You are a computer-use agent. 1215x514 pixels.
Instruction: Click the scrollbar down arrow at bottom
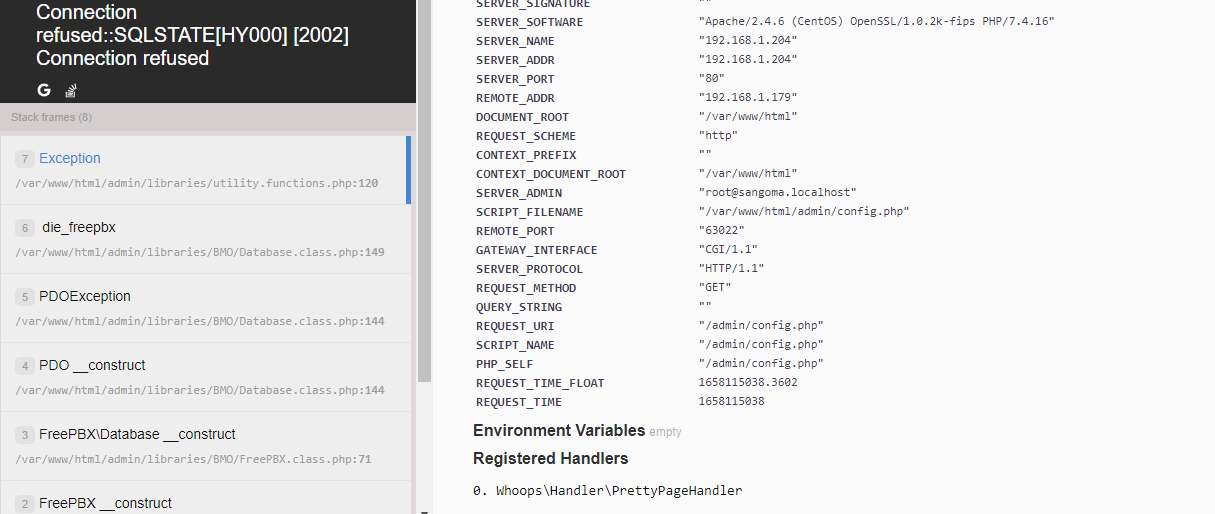[424, 509]
